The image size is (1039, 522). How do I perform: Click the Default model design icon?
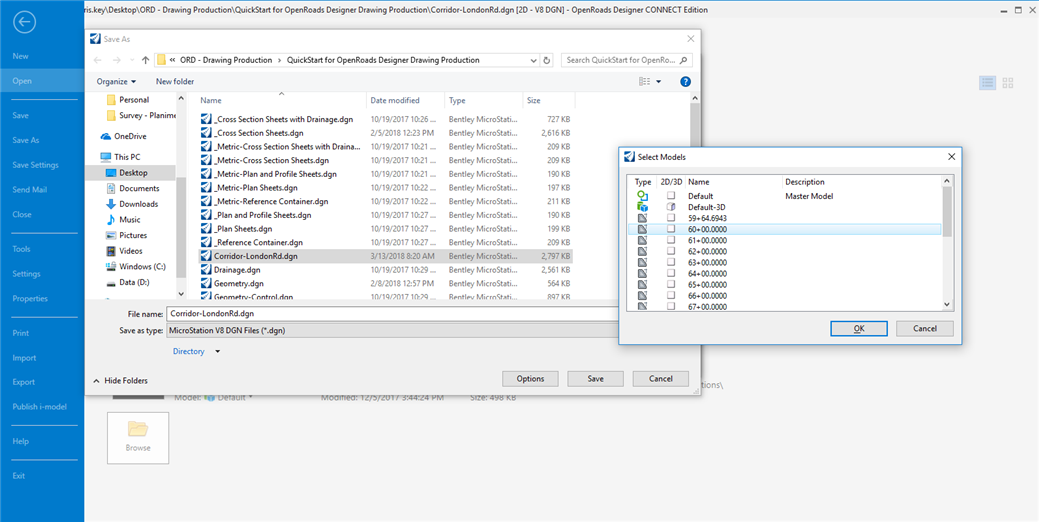pyautogui.click(x=641, y=196)
